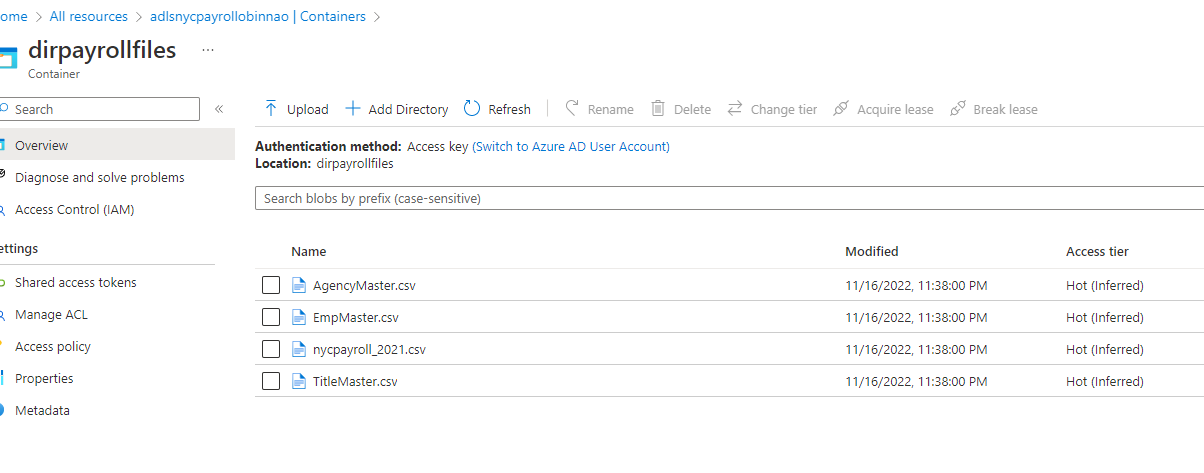Open the container ellipsis more menu
This screenshot has width=1204, height=473.
pos(208,49)
